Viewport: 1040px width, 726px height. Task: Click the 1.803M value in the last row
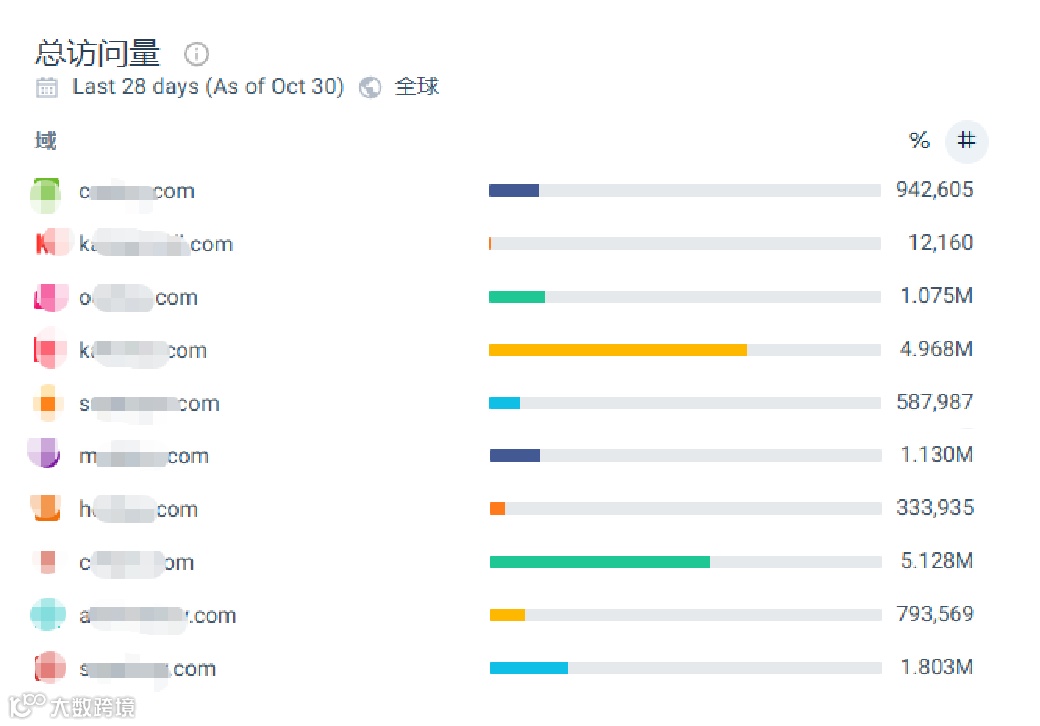click(x=936, y=667)
